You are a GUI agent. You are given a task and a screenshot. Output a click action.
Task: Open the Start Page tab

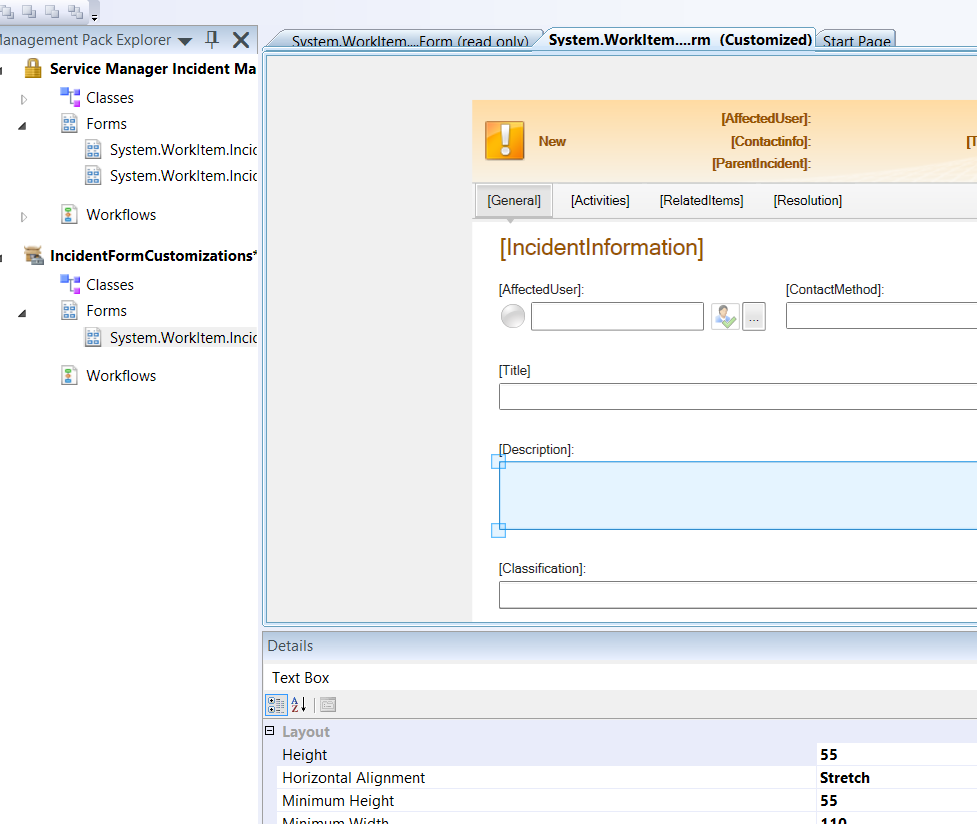point(856,41)
